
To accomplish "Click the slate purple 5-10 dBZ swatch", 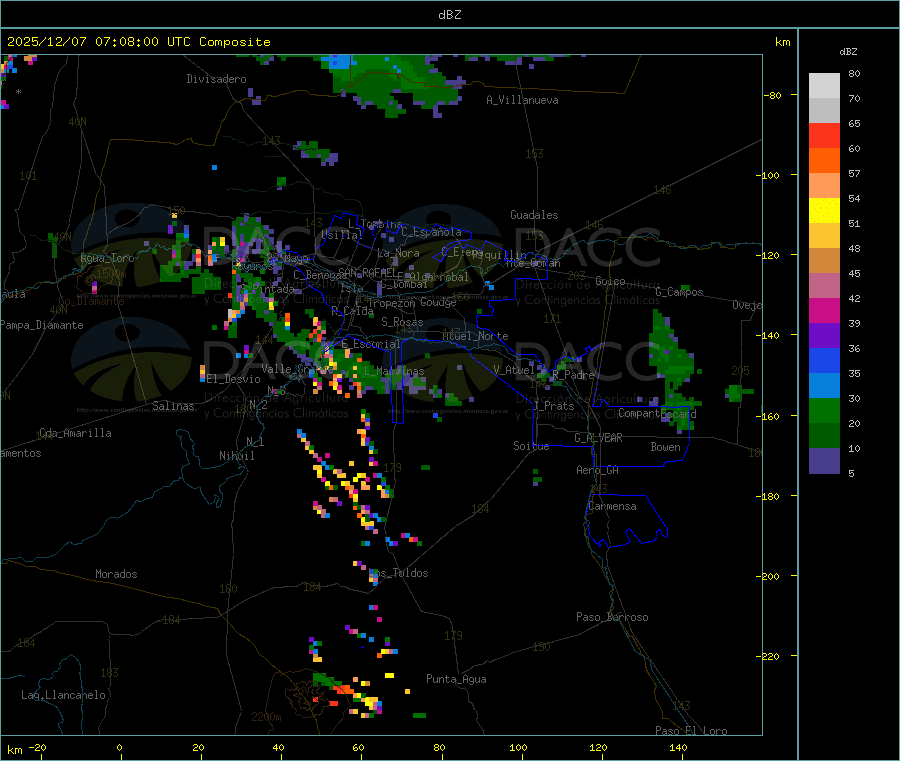I will tap(824, 461).
